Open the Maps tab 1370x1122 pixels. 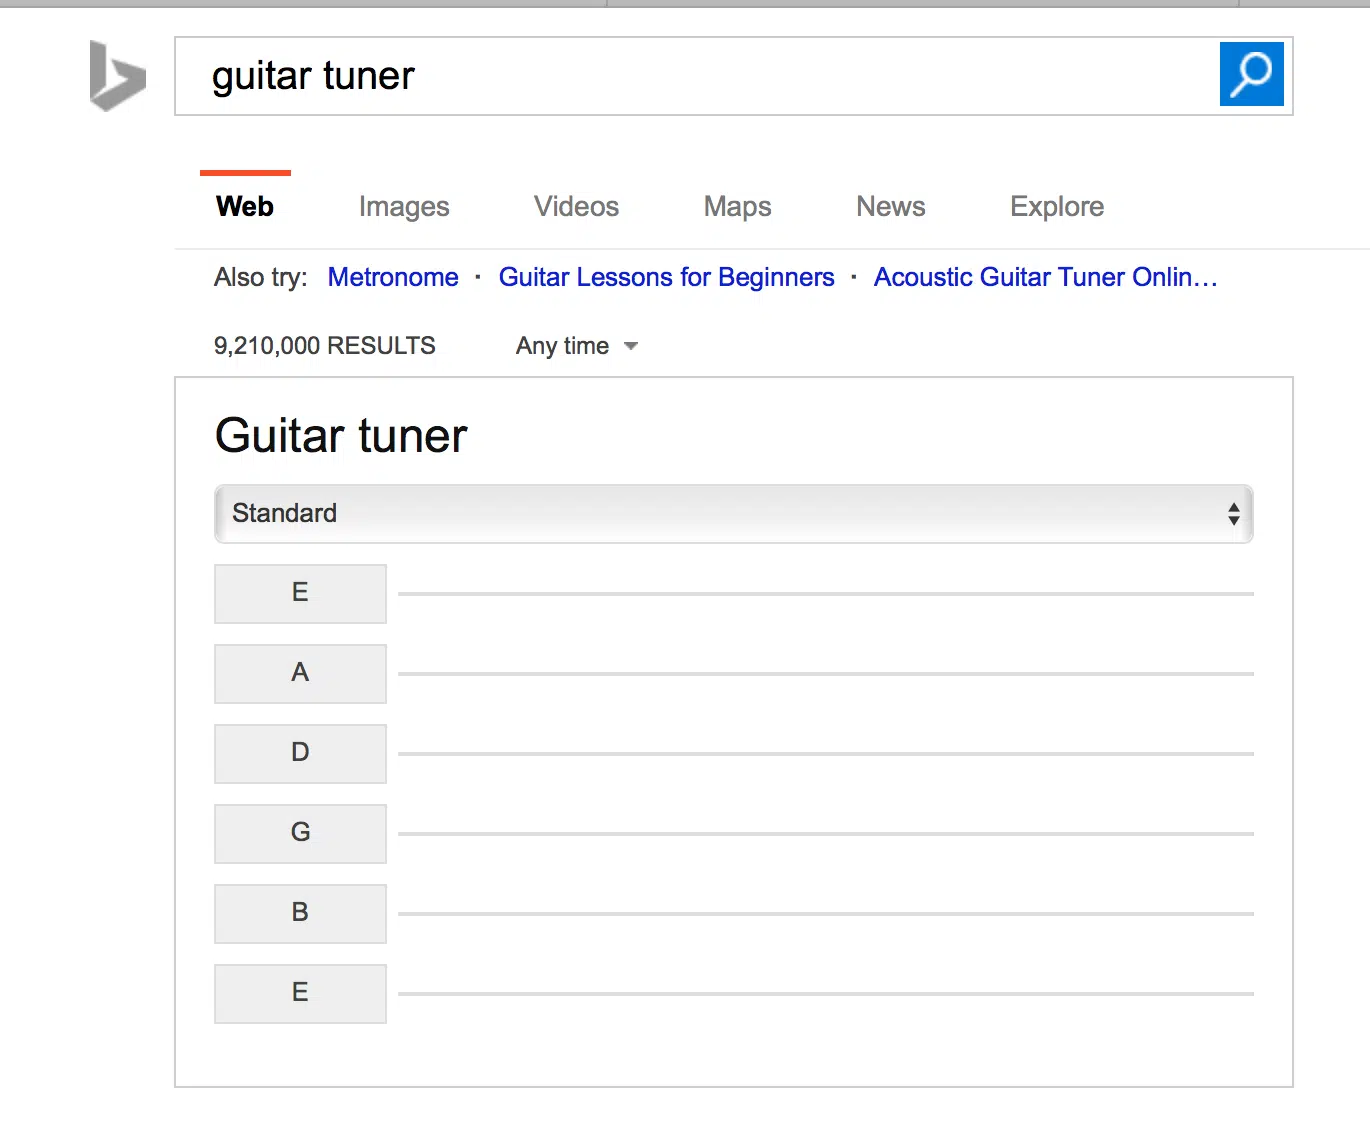click(x=737, y=206)
